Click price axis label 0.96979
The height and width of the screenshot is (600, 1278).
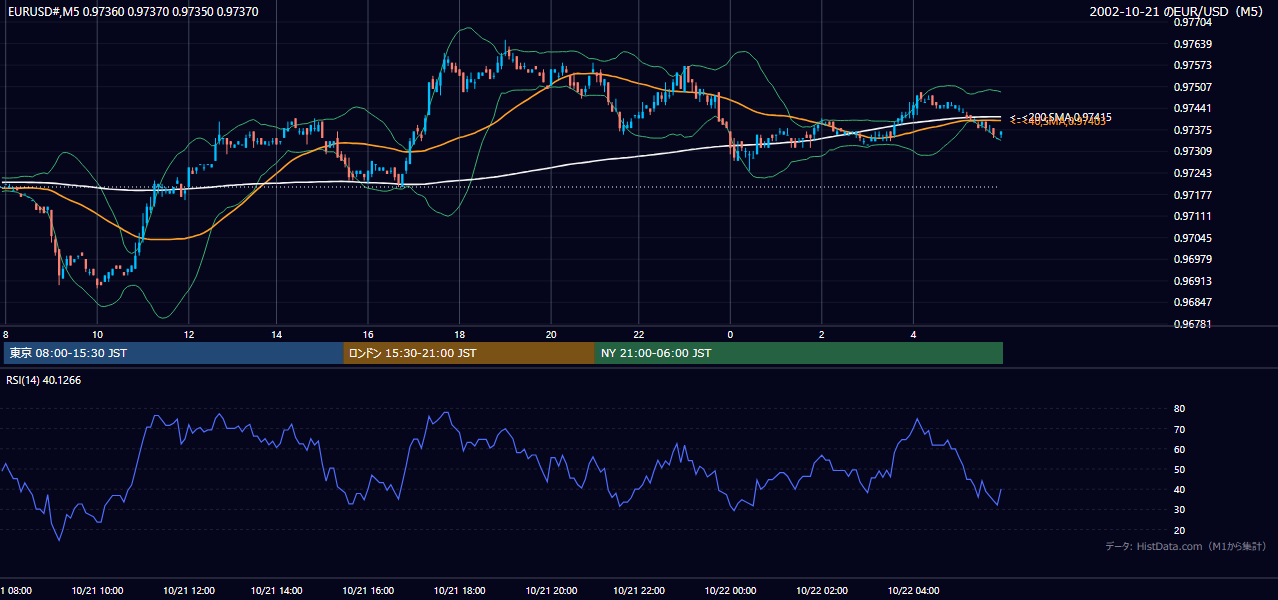tap(1192, 260)
